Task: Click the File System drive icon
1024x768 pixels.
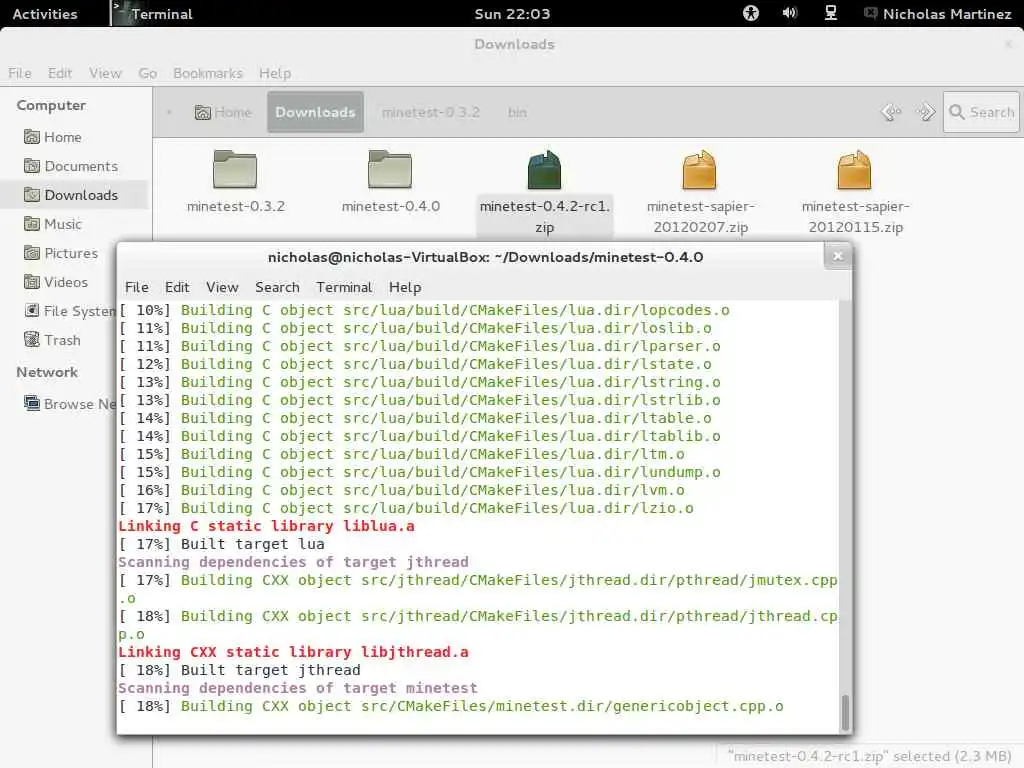Action: pyautogui.click(x=31, y=310)
